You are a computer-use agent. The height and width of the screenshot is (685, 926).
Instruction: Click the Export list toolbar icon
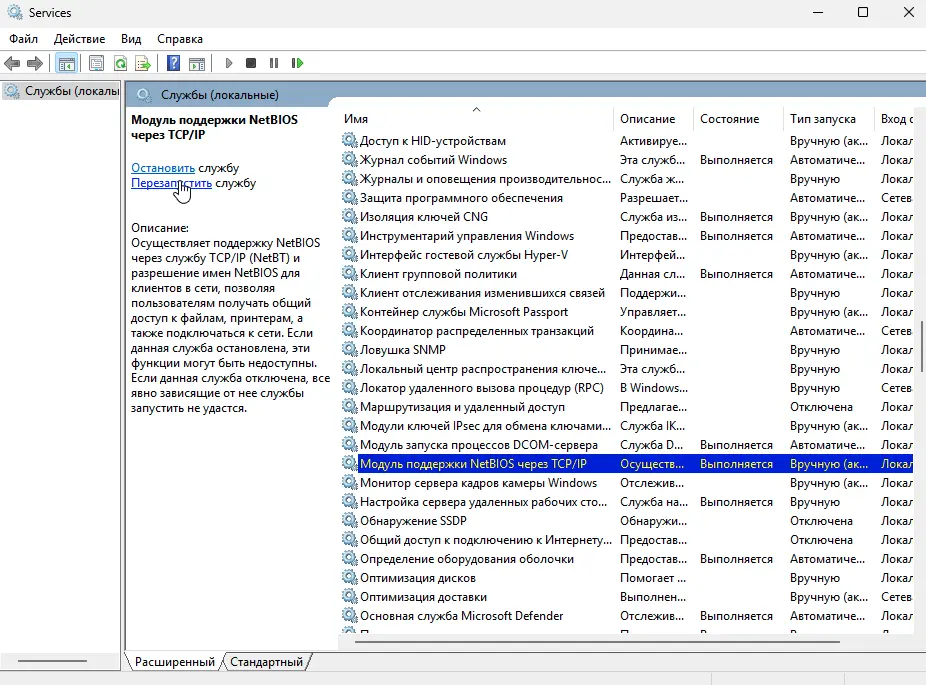click(143, 63)
